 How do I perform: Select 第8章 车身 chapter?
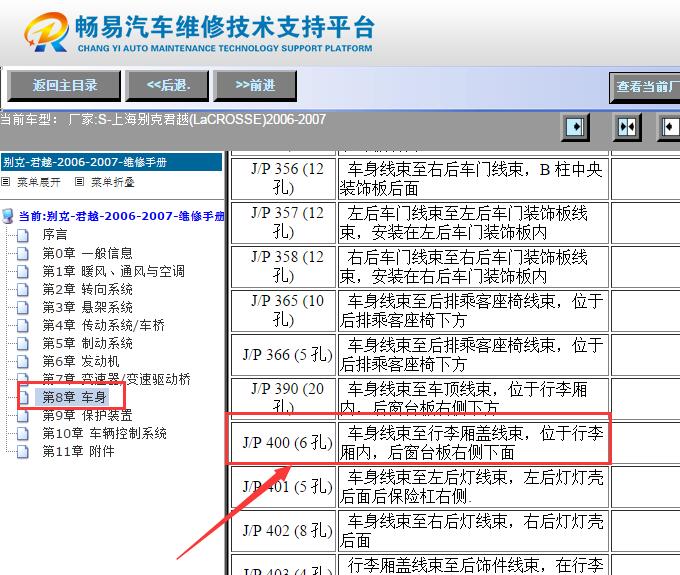(74, 397)
